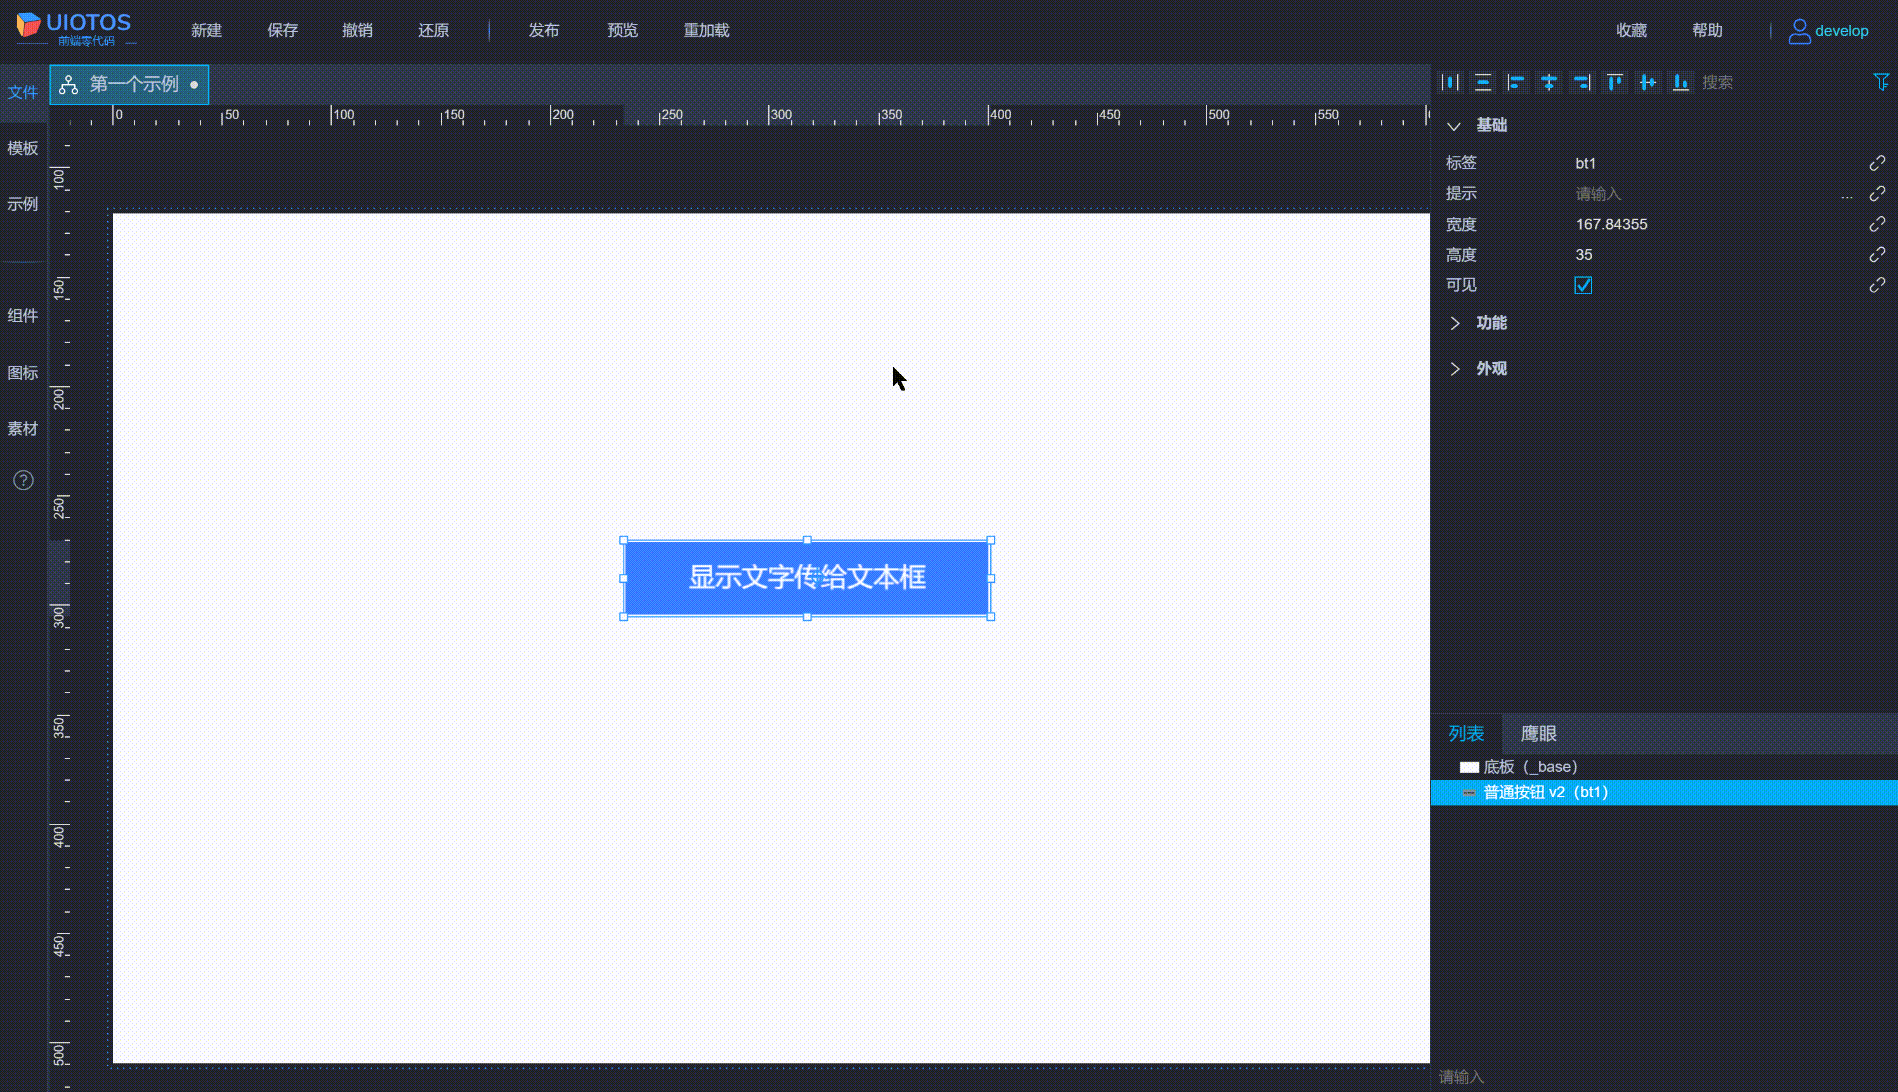Collapse the 基础 property section
This screenshot has height=1092, width=1898.
pyautogui.click(x=1455, y=125)
